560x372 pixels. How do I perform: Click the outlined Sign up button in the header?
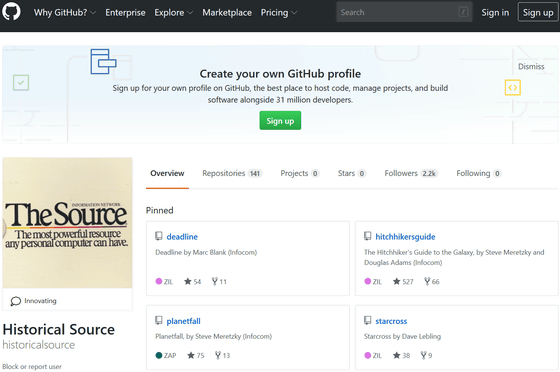pos(538,12)
